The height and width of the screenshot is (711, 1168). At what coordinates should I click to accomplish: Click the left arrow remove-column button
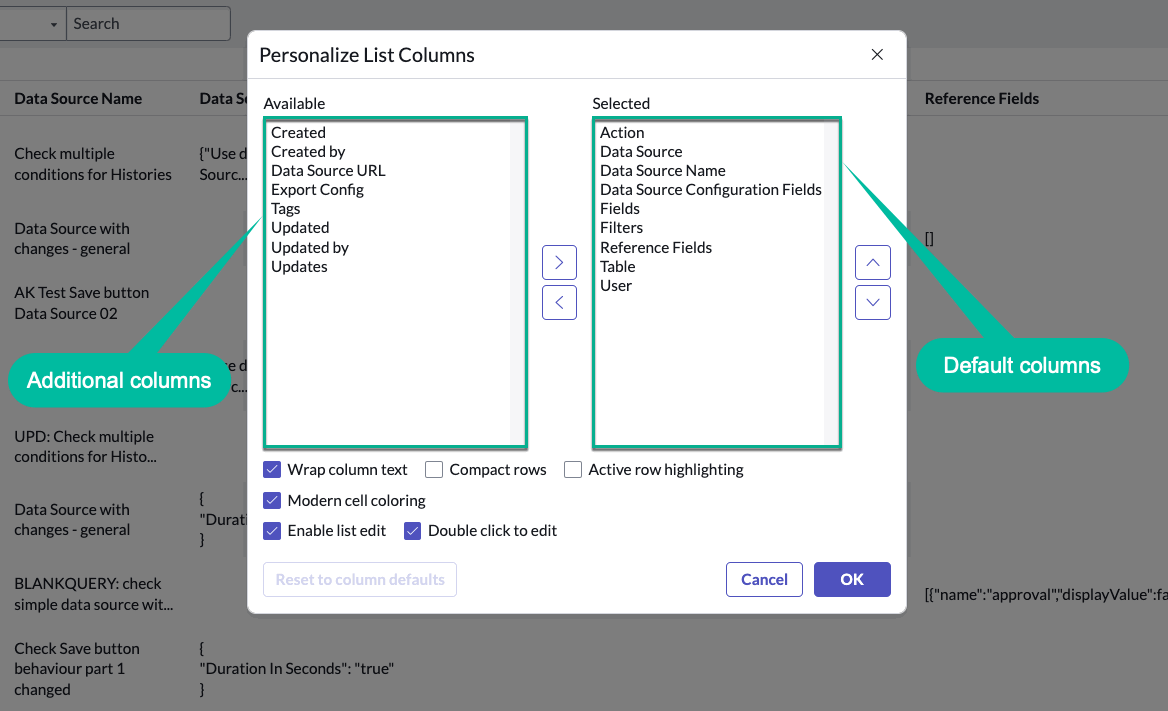pos(559,302)
